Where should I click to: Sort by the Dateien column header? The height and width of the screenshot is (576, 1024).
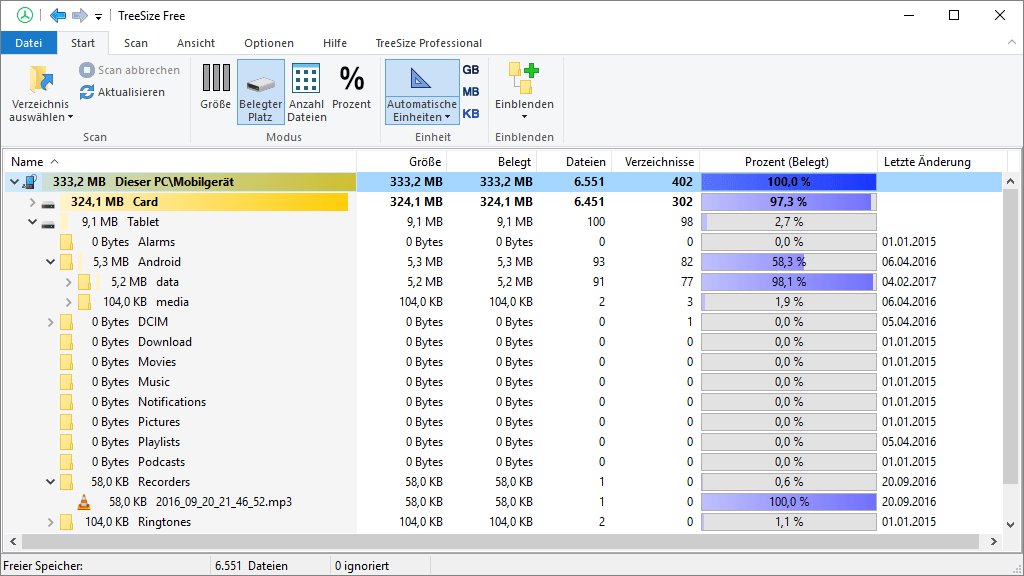[573, 161]
